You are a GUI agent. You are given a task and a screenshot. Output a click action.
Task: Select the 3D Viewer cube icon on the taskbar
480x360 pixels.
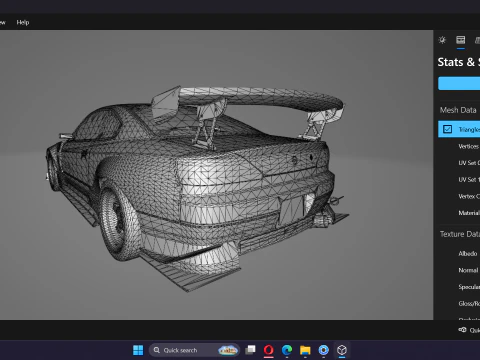coord(342,350)
